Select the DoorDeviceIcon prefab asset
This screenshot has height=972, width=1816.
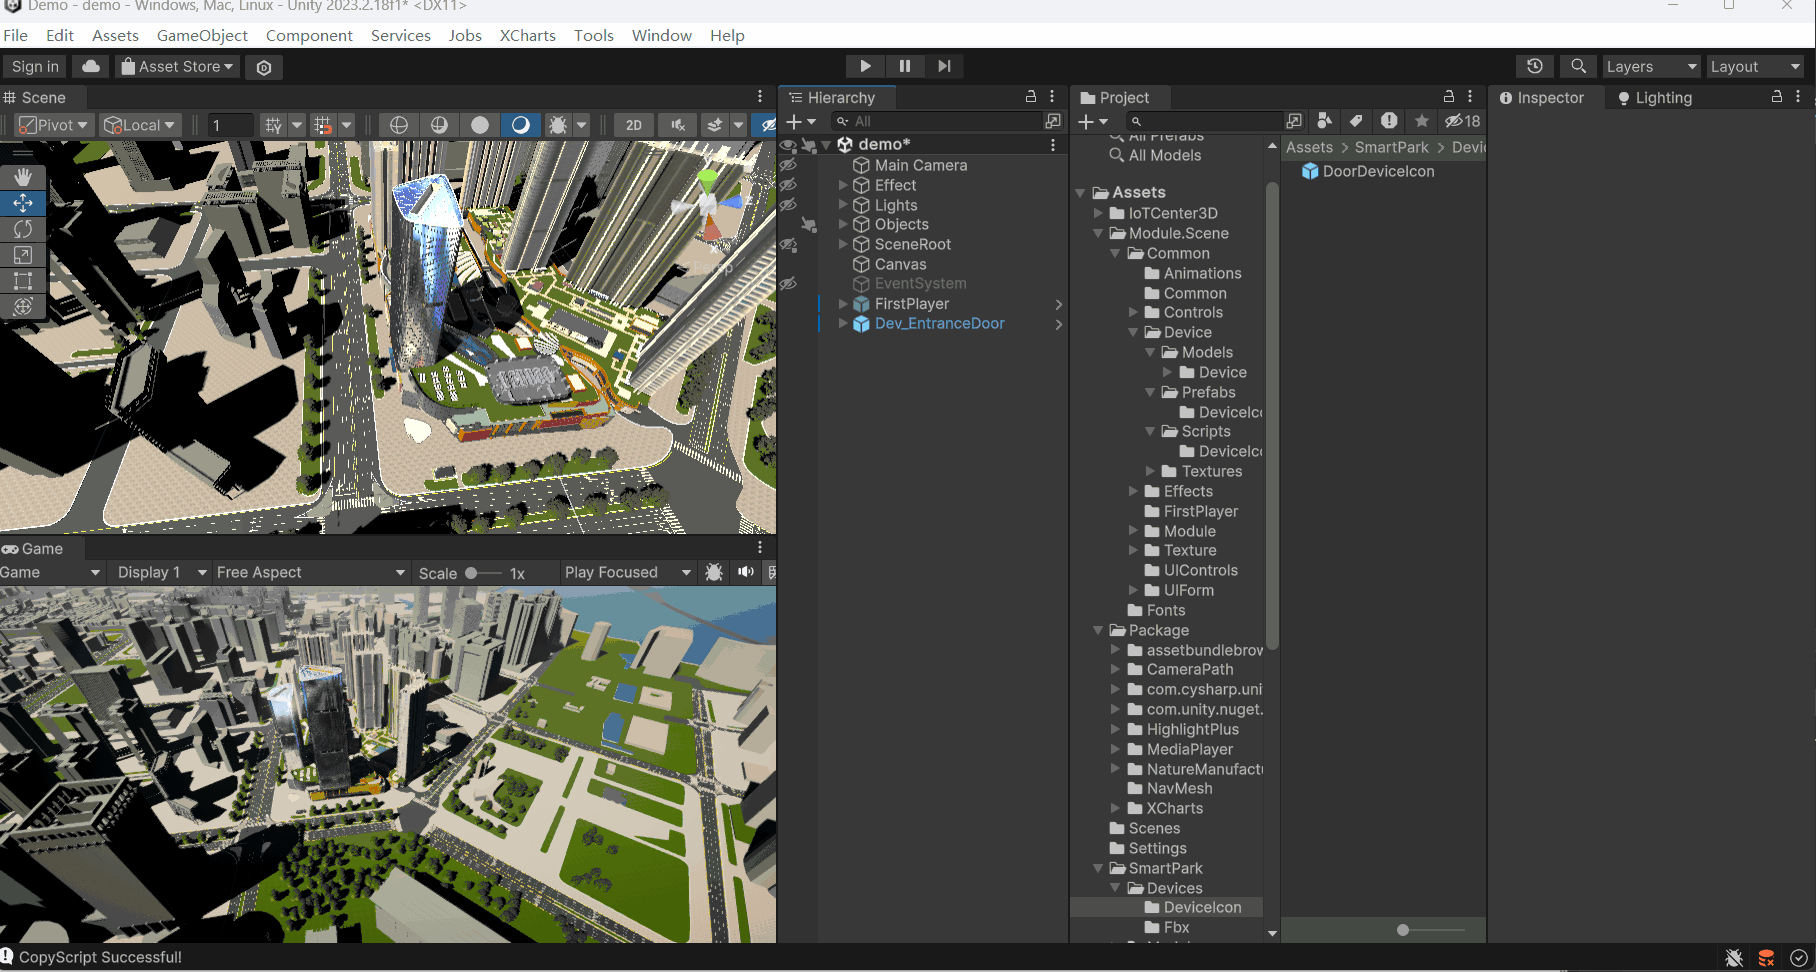point(1377,171)
